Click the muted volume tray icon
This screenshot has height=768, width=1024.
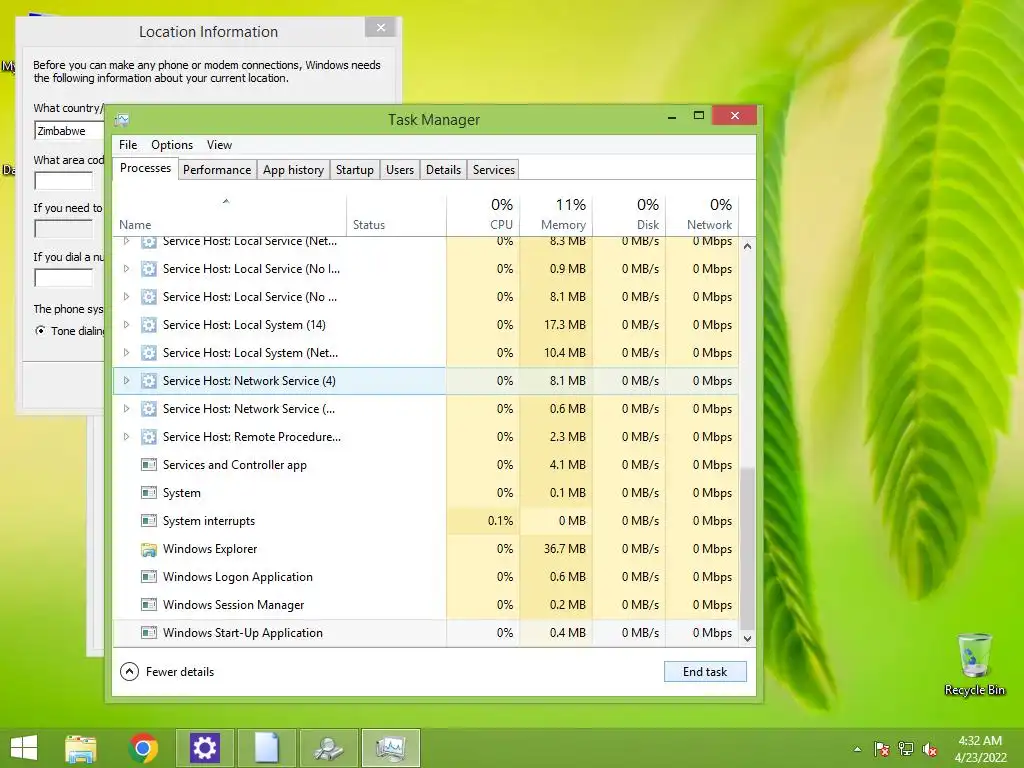[x=930, y=749]
